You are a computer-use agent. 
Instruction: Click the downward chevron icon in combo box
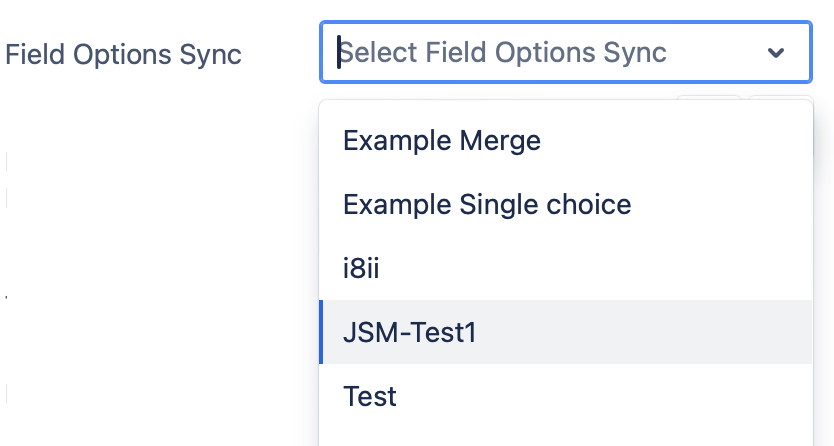(x=776, y=53)
